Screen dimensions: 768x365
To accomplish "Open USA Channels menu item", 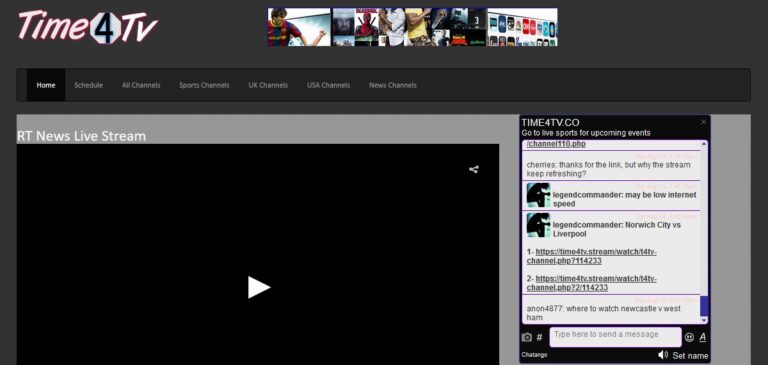I will click(x=329, y=85).
